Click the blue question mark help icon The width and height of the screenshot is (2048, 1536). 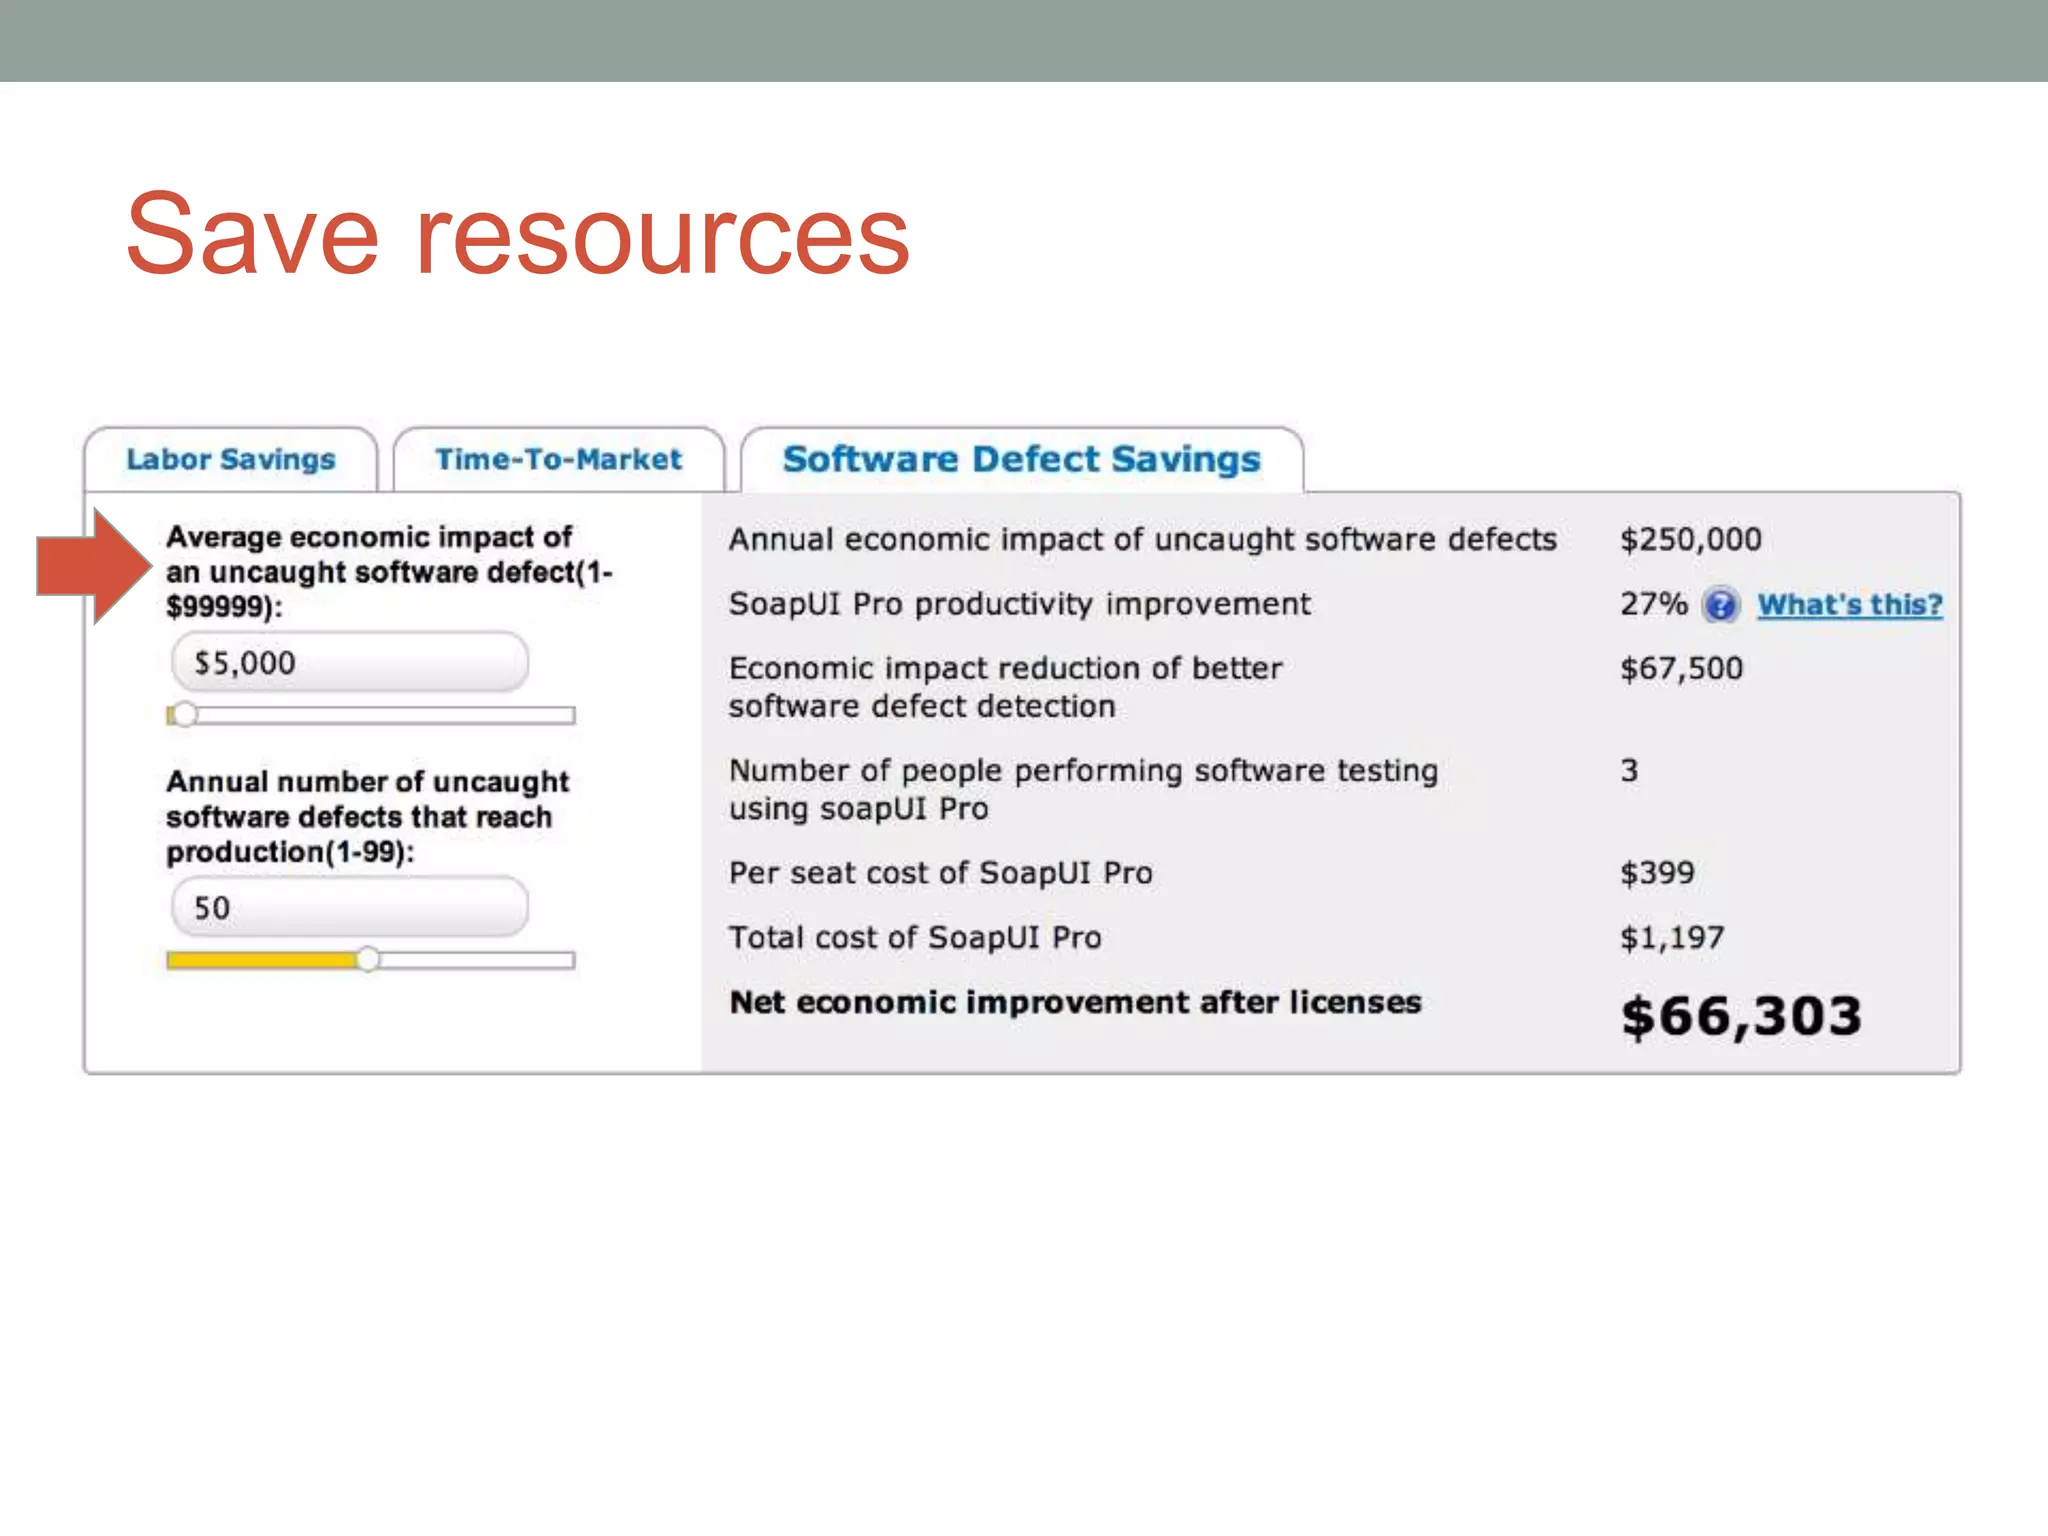(1720, 605)
